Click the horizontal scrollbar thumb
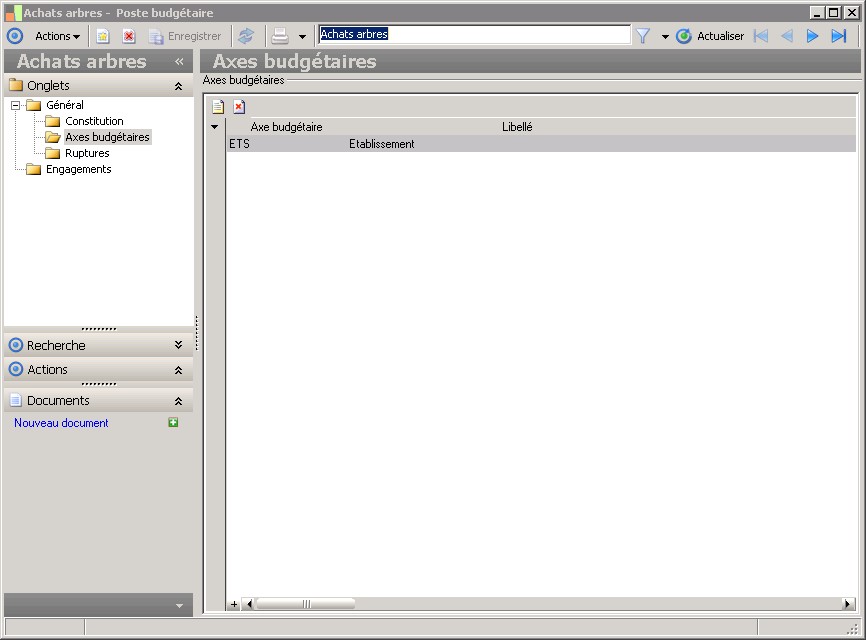The height and width of the screenshot is (640, 866). 306,604
